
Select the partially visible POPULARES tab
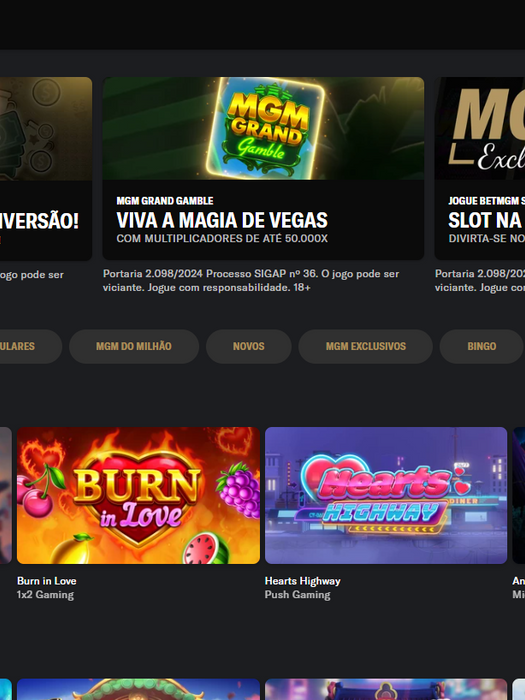click(30, 346)
